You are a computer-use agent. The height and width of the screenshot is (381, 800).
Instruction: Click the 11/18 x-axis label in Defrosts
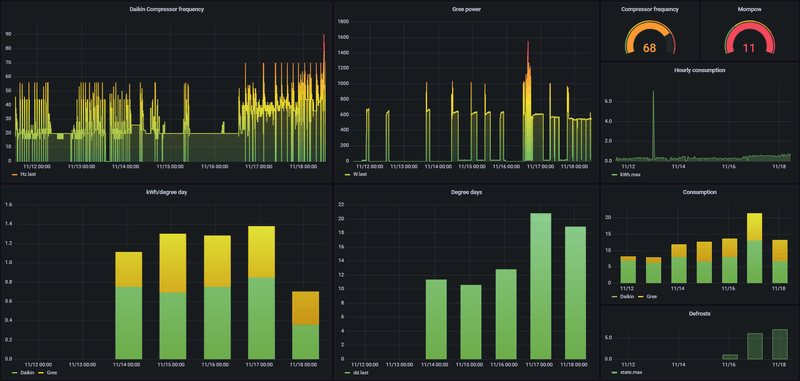779,365
